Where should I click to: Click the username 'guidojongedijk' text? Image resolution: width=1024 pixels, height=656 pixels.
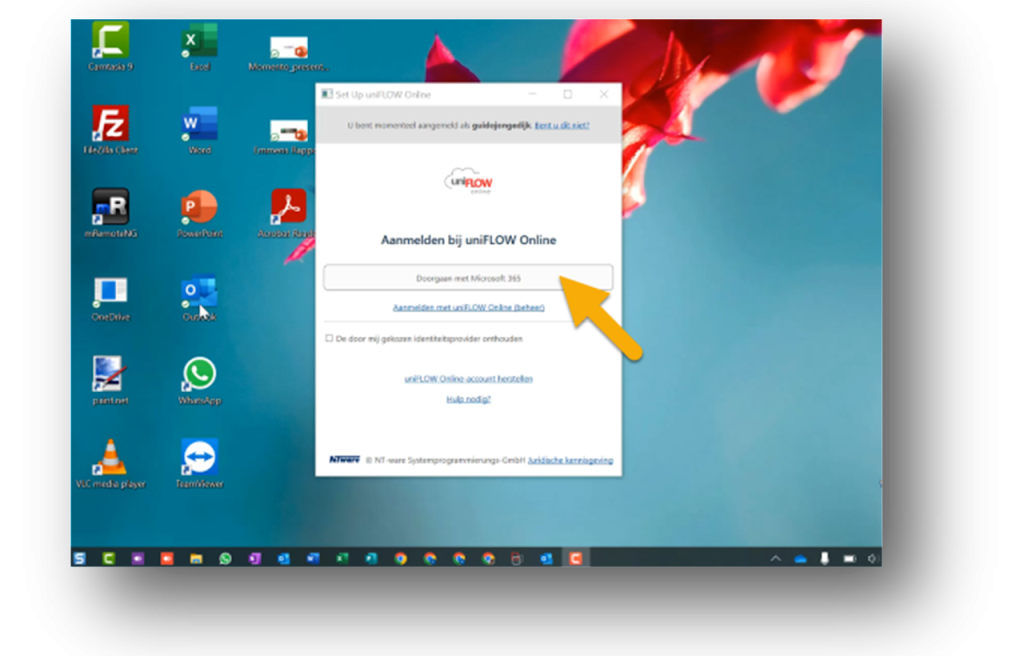tap(501, 125)
